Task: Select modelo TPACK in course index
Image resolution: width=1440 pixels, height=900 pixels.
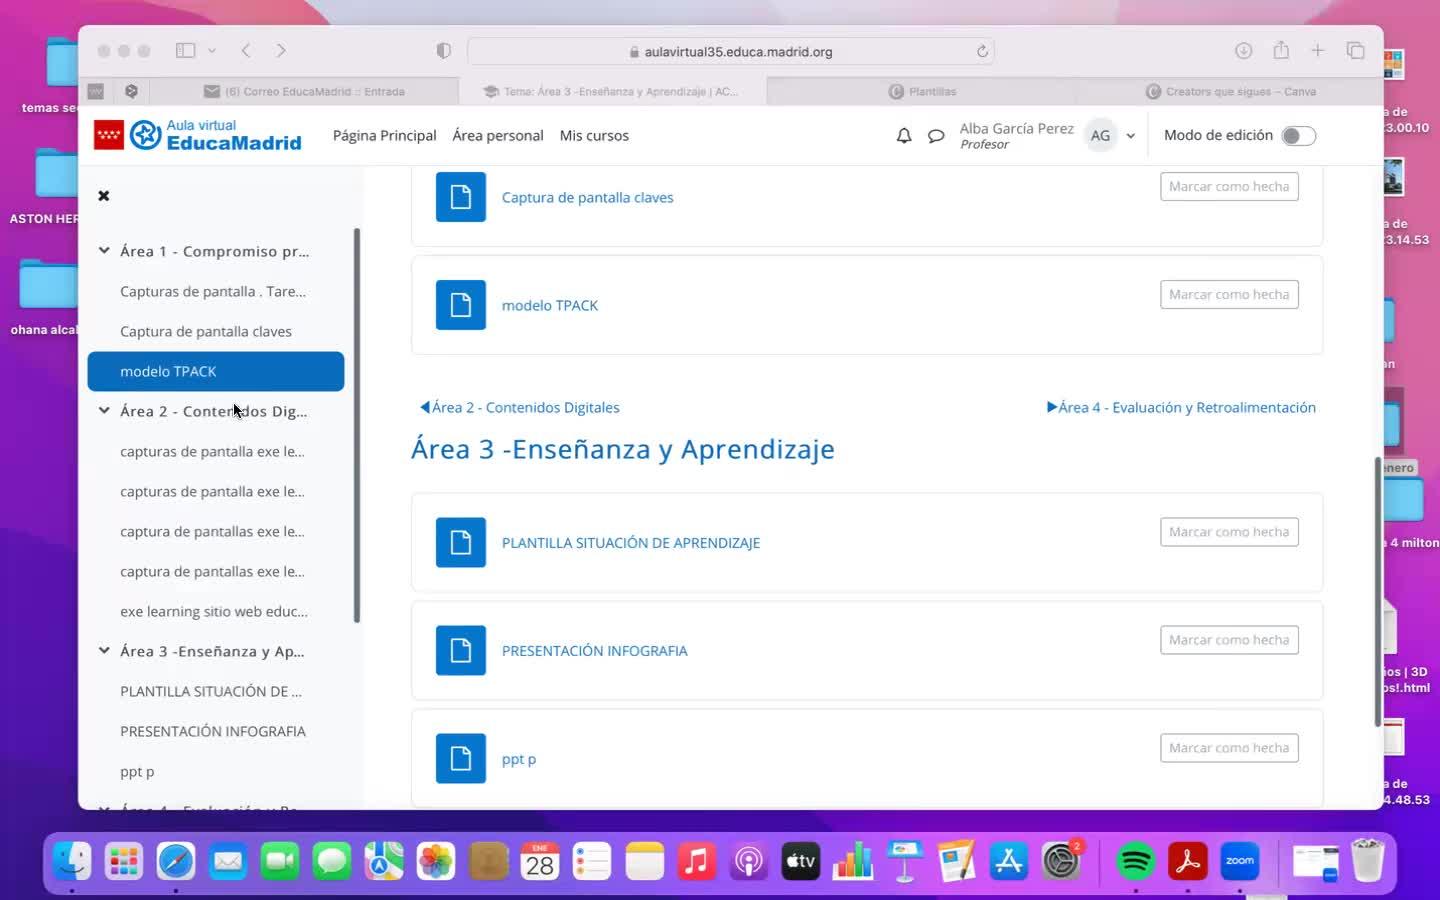Action: tap(216, 371)
